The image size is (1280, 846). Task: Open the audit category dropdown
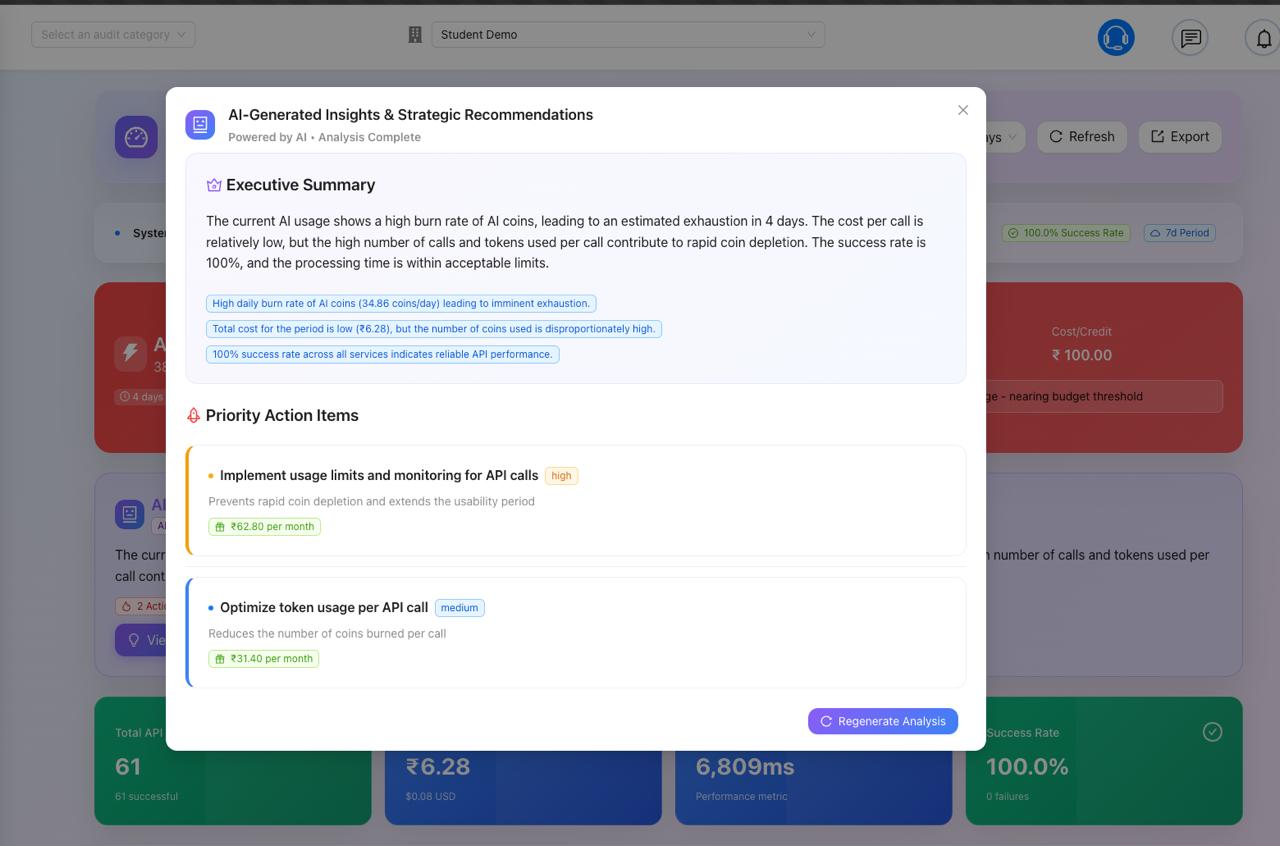tap(113, 35)
